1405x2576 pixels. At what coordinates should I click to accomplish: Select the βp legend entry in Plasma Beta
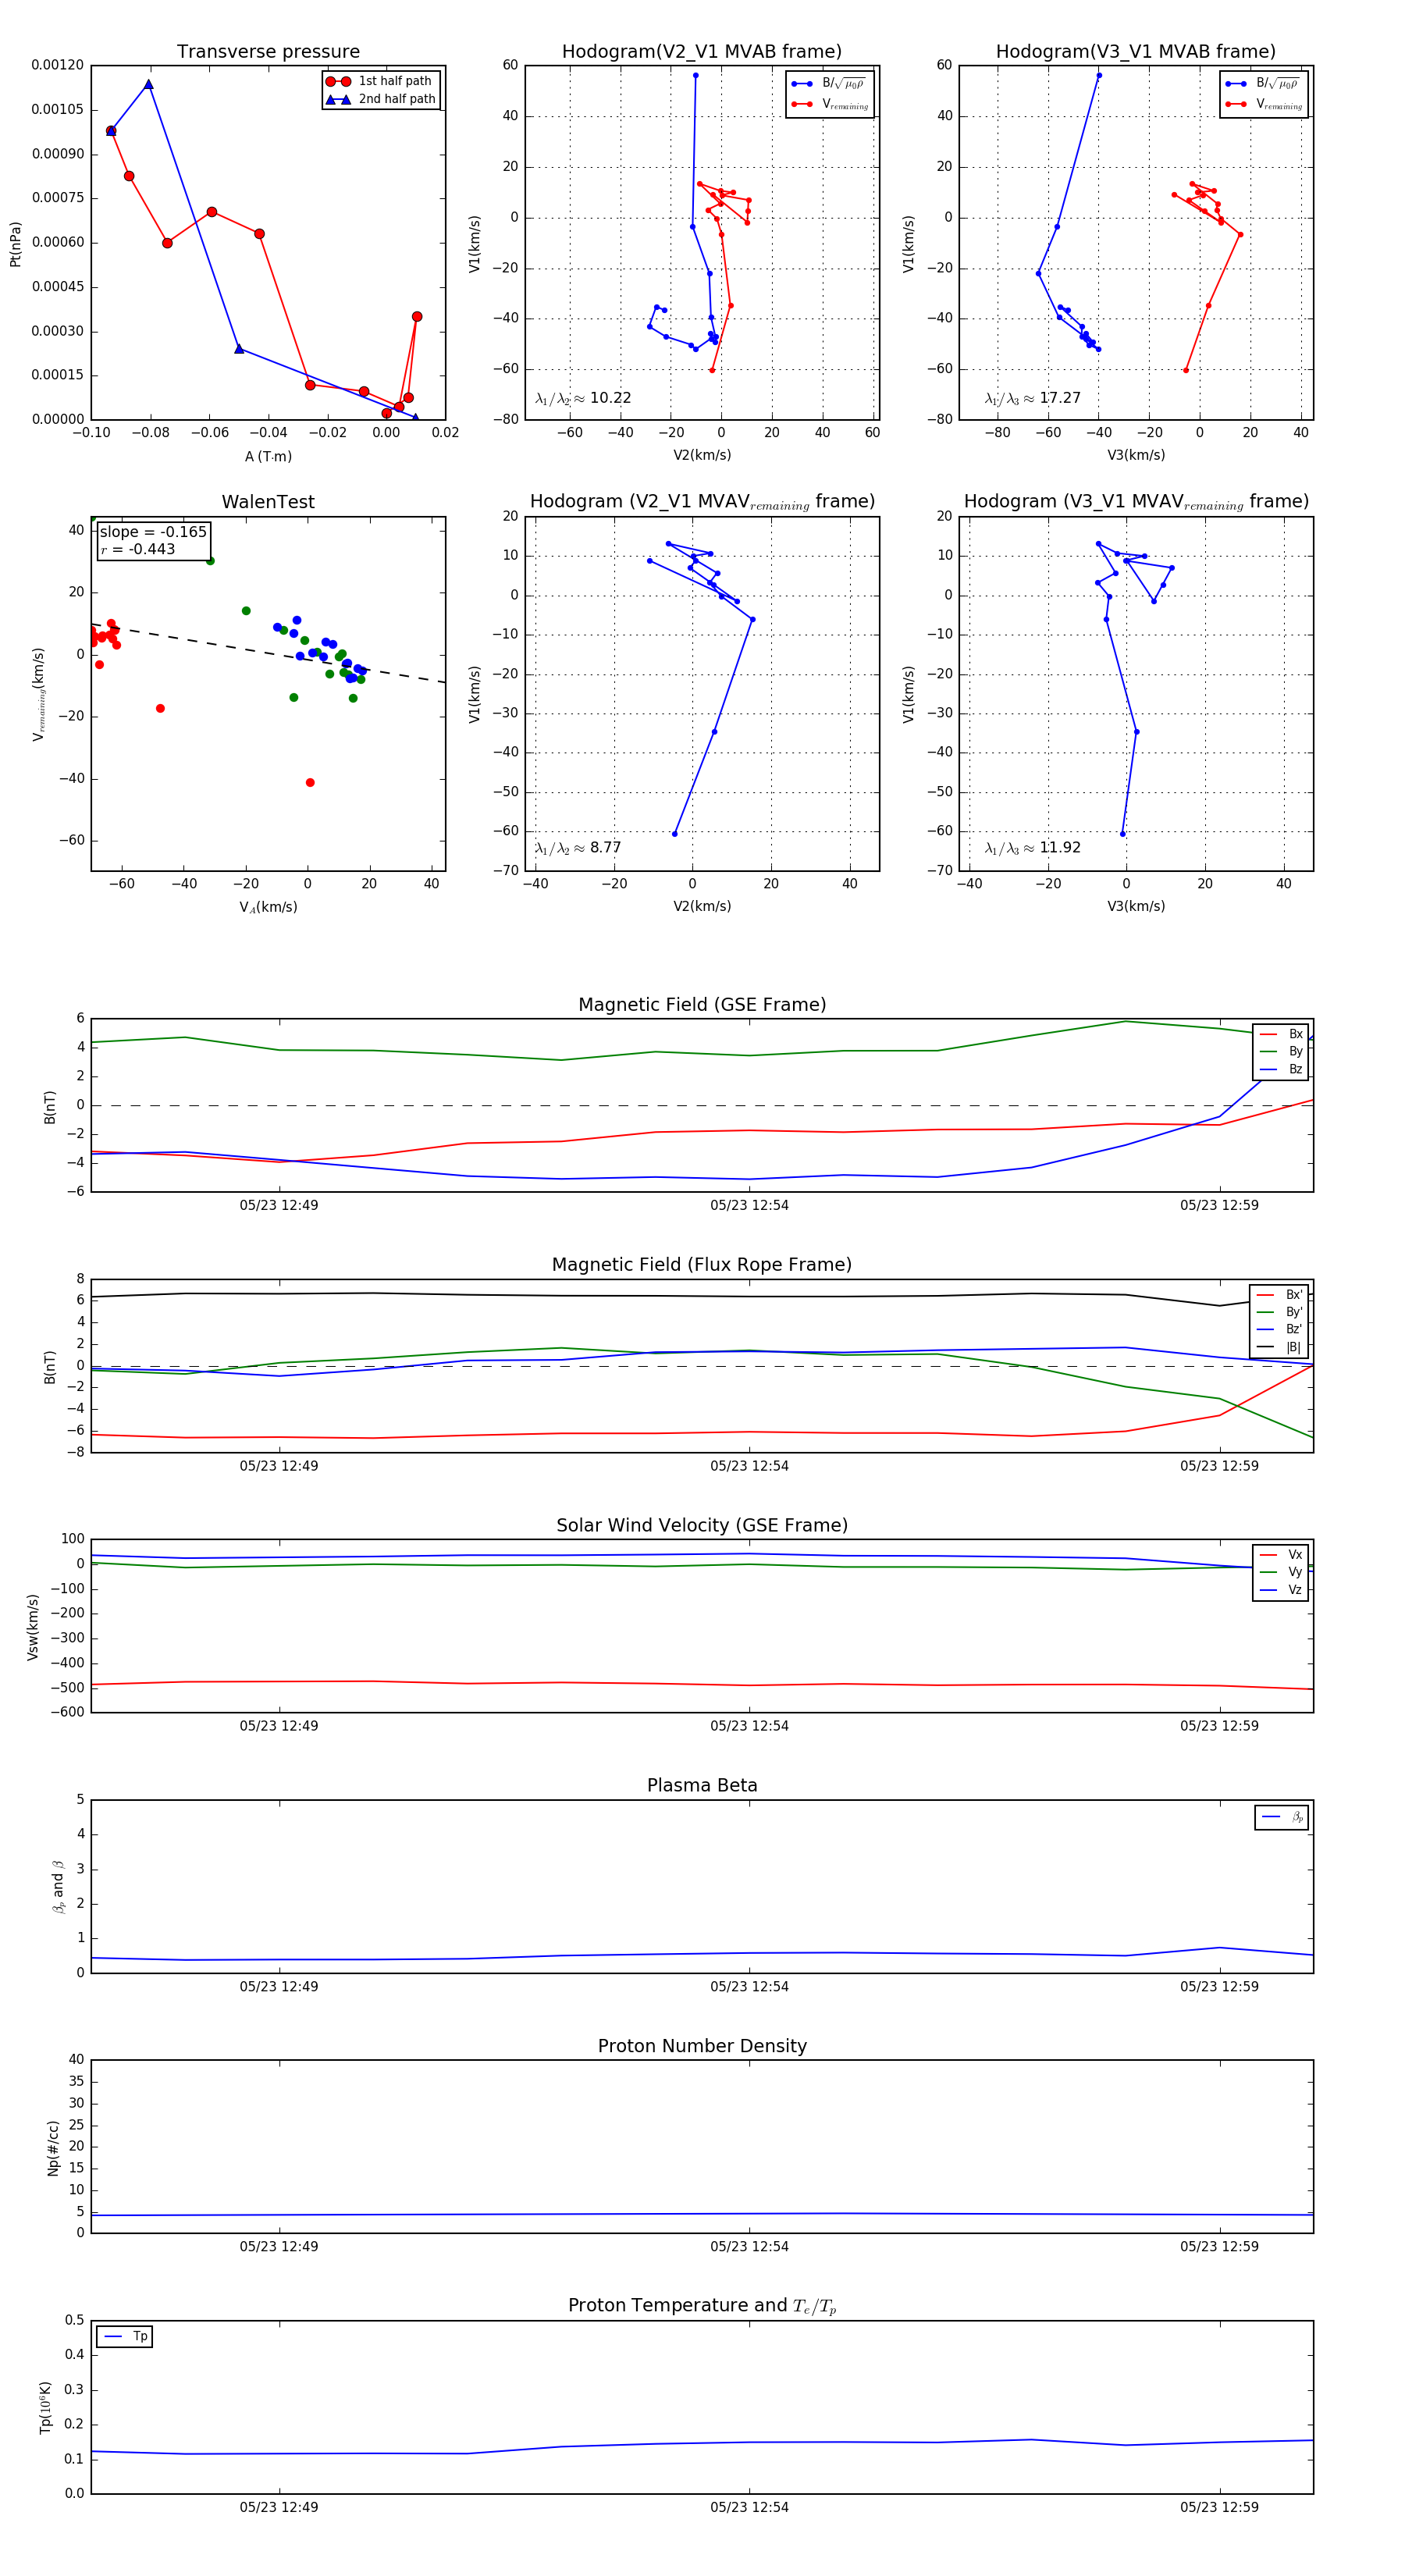pos(1282,1817)
